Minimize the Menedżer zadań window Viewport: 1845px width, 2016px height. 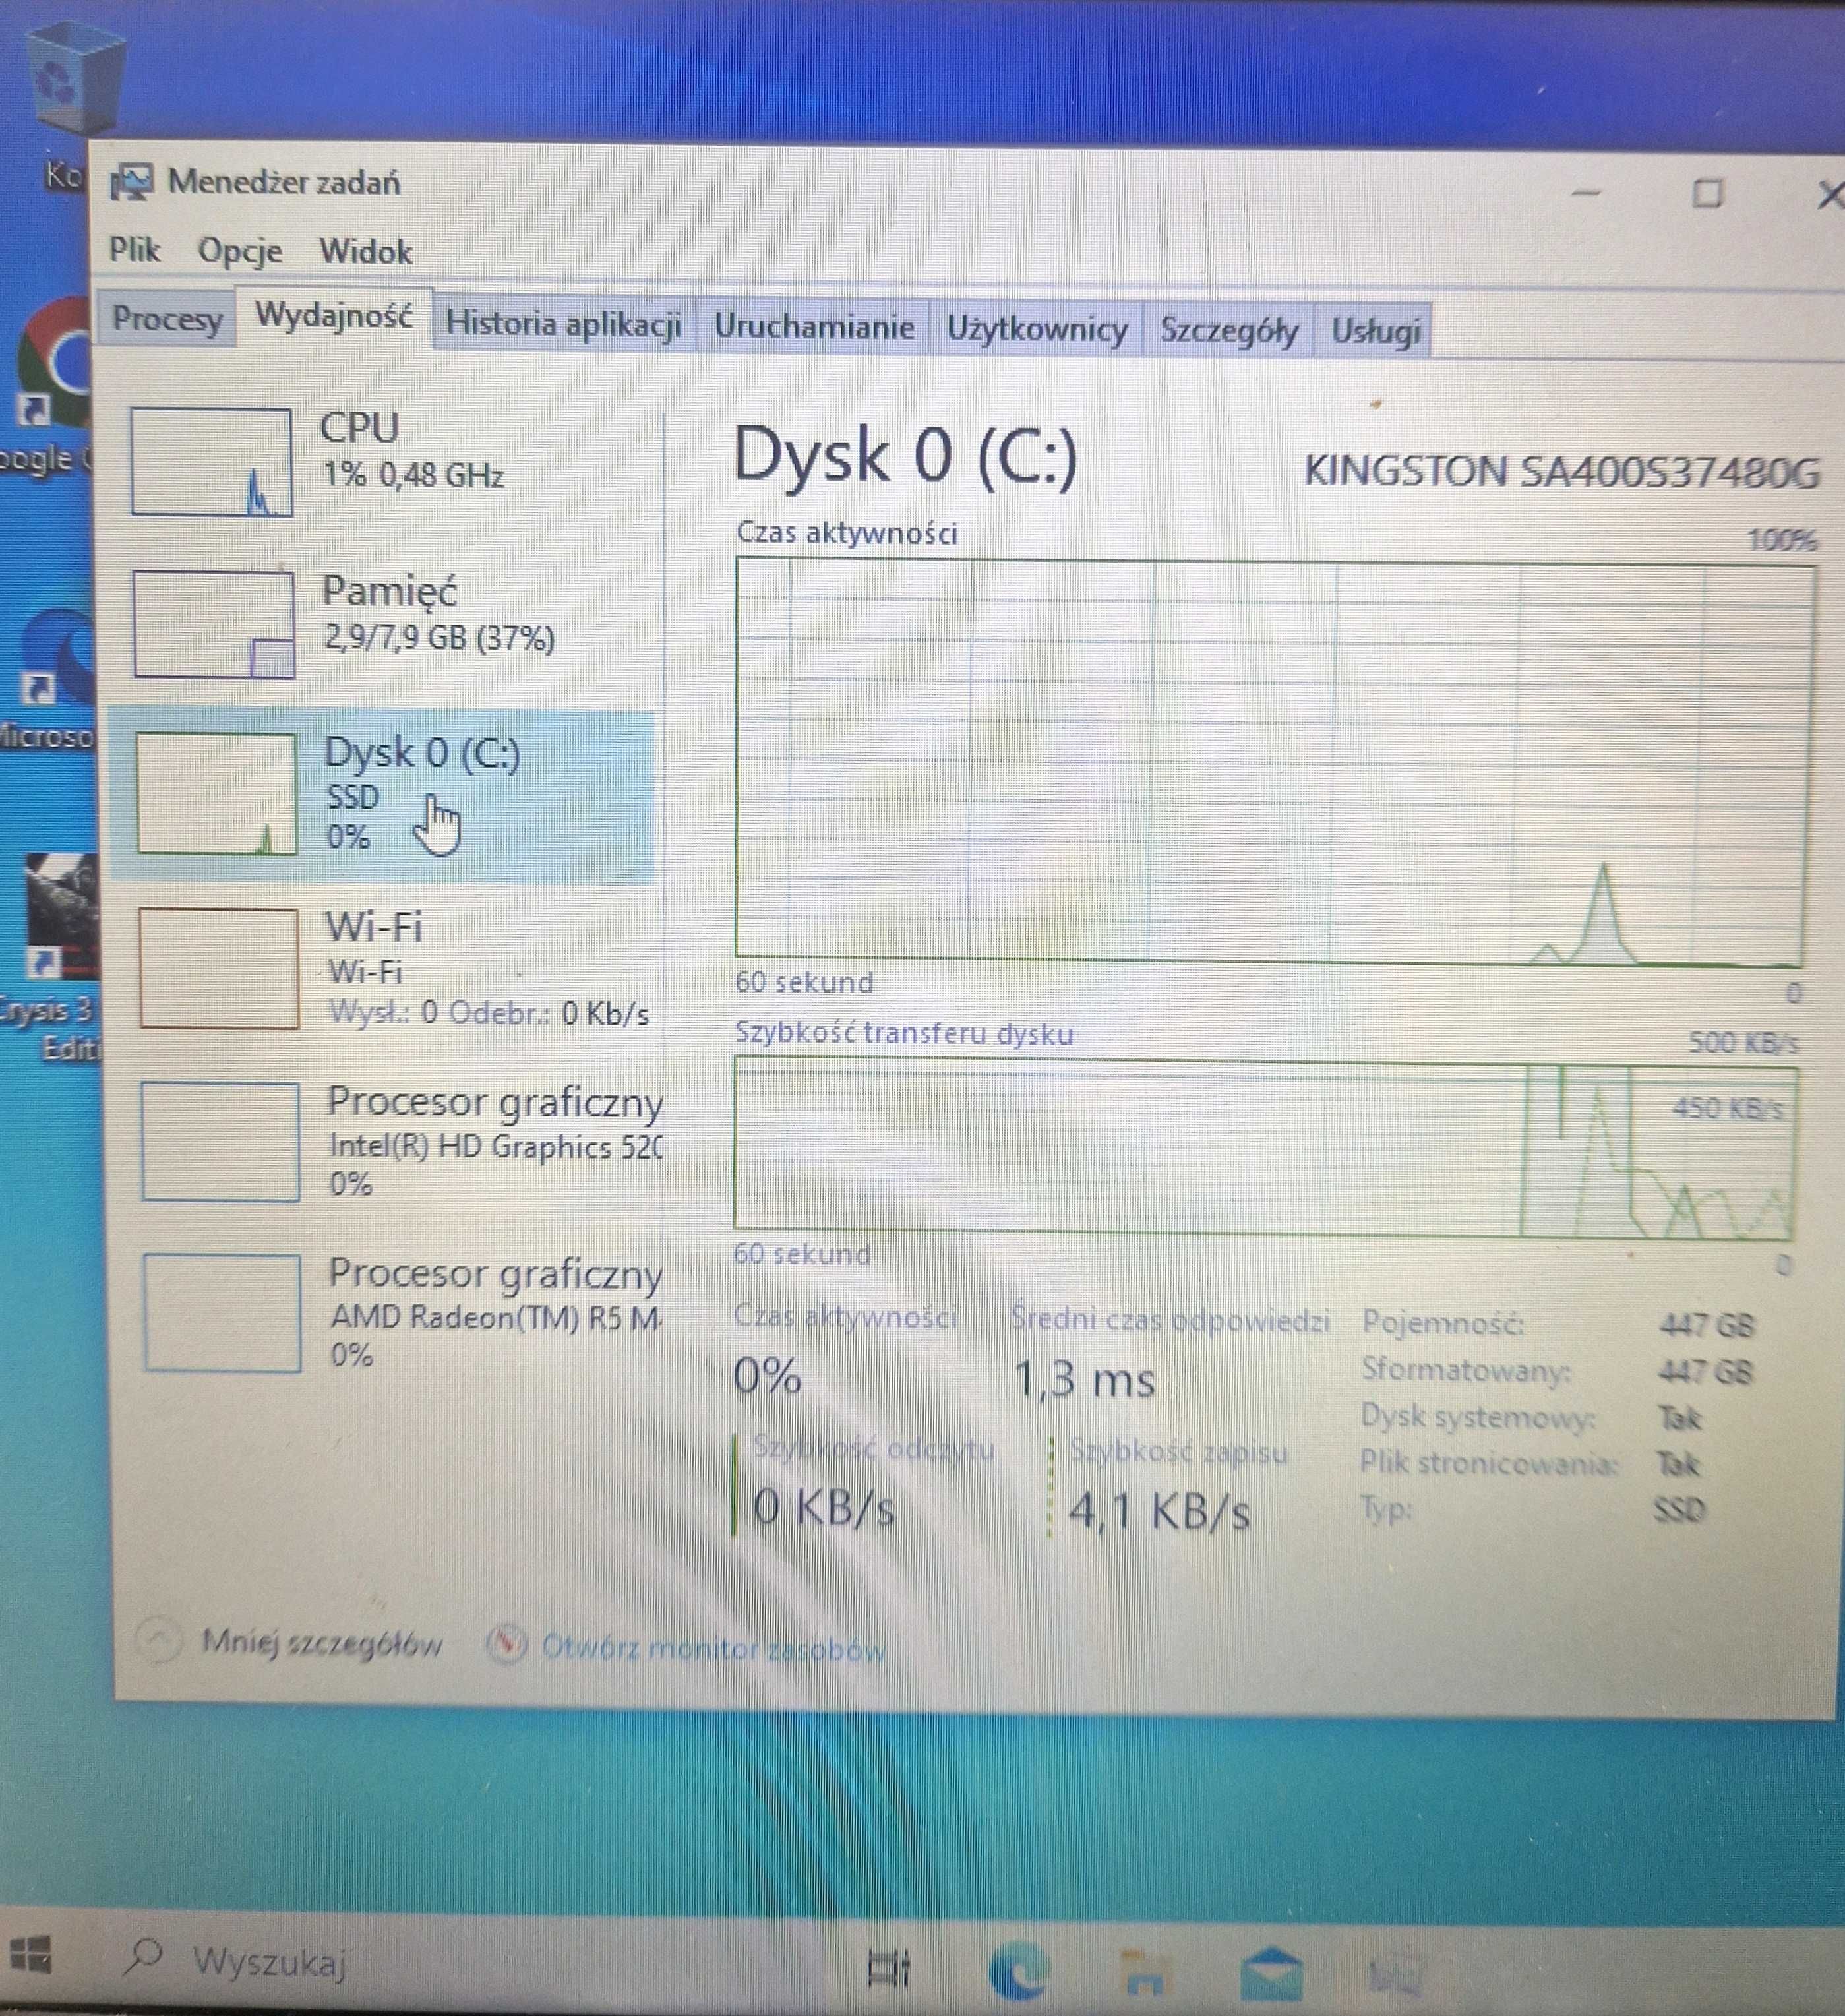tap(1586, 192)
